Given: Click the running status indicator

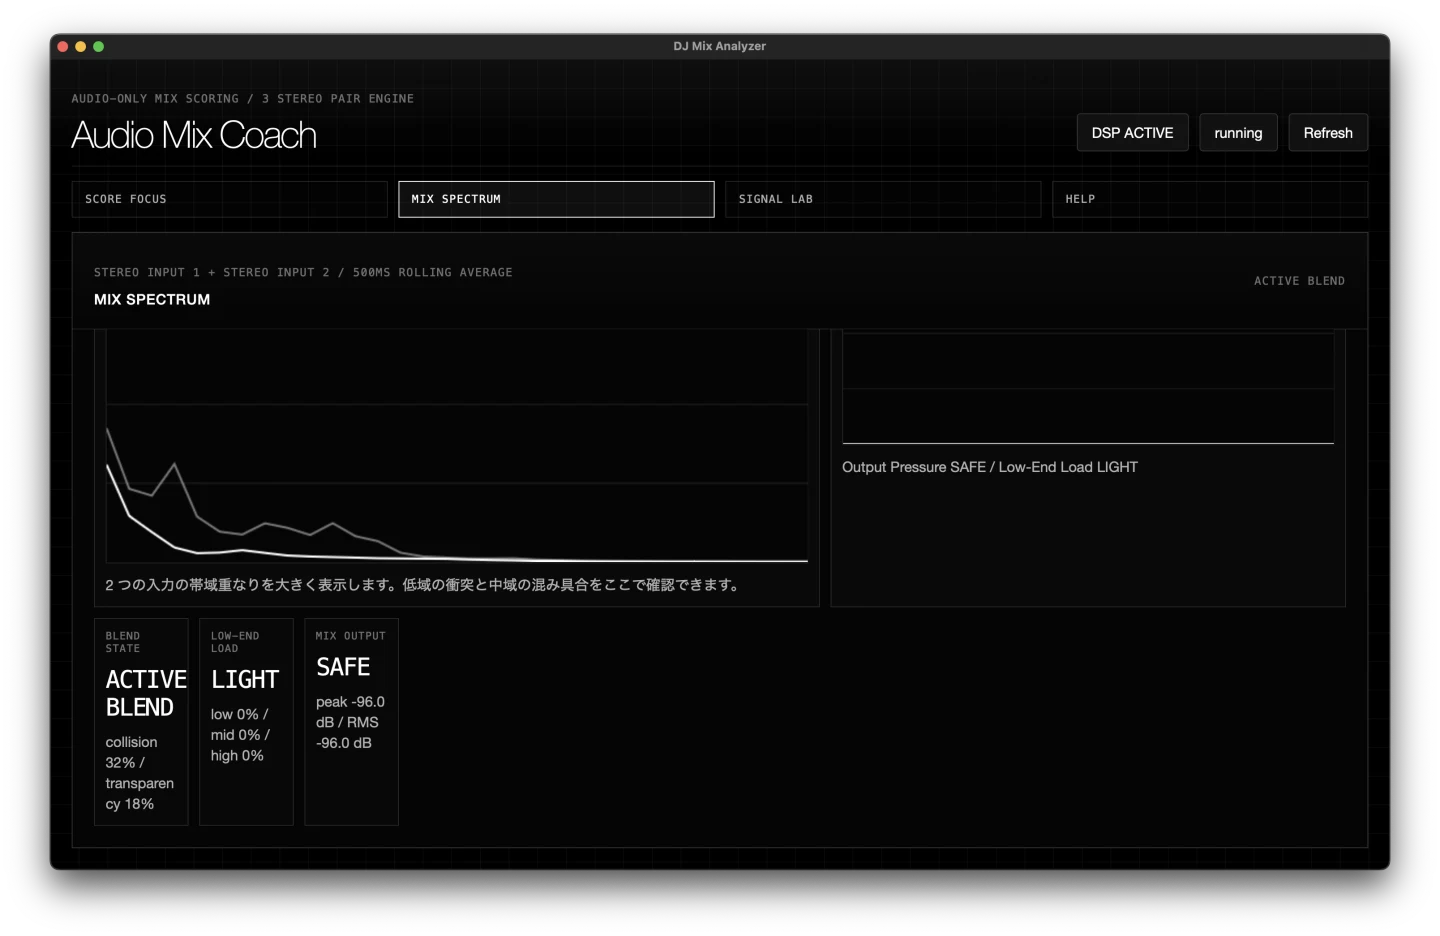Looking at the screenshot, I should click(x=1238, y=132).
